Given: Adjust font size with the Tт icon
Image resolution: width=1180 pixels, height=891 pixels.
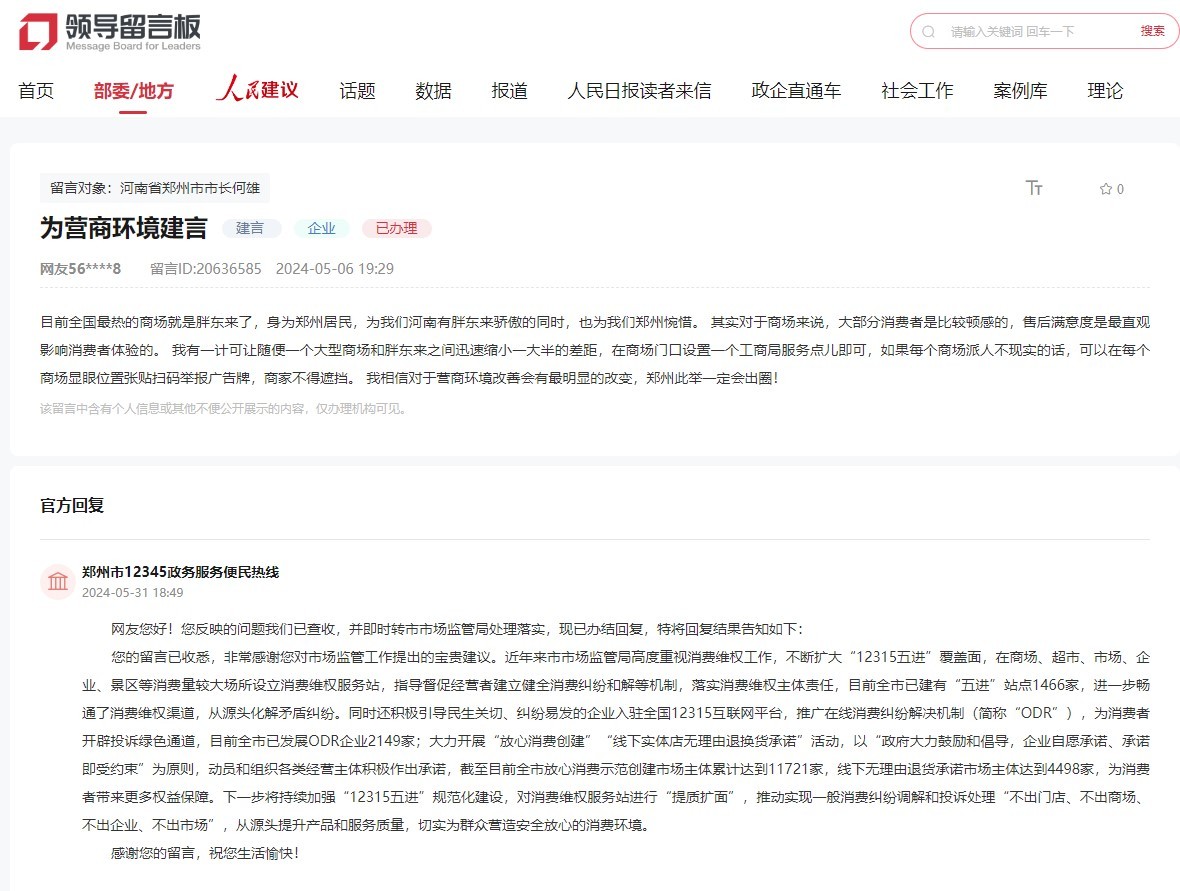Looking at the screenshot, I should coord(1034,188).
